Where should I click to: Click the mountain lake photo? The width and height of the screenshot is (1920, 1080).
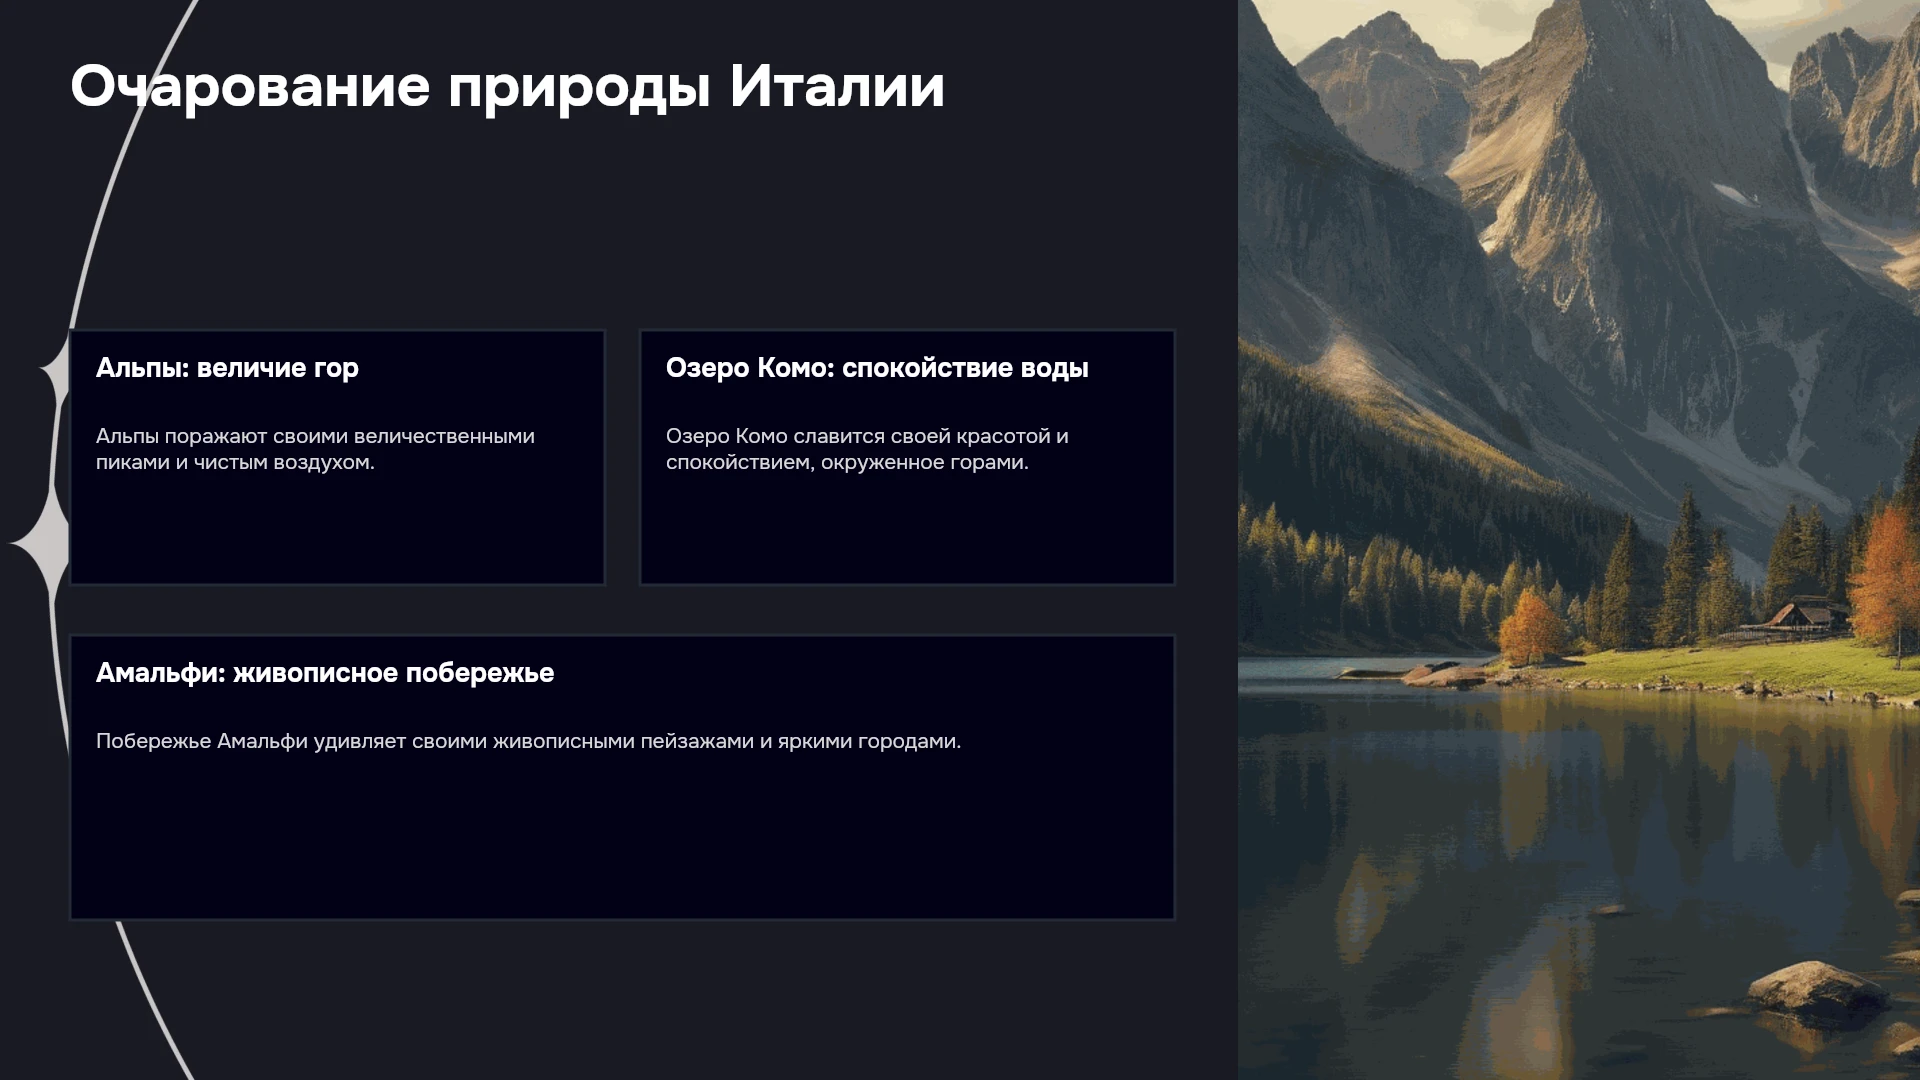pos(1579,540)
